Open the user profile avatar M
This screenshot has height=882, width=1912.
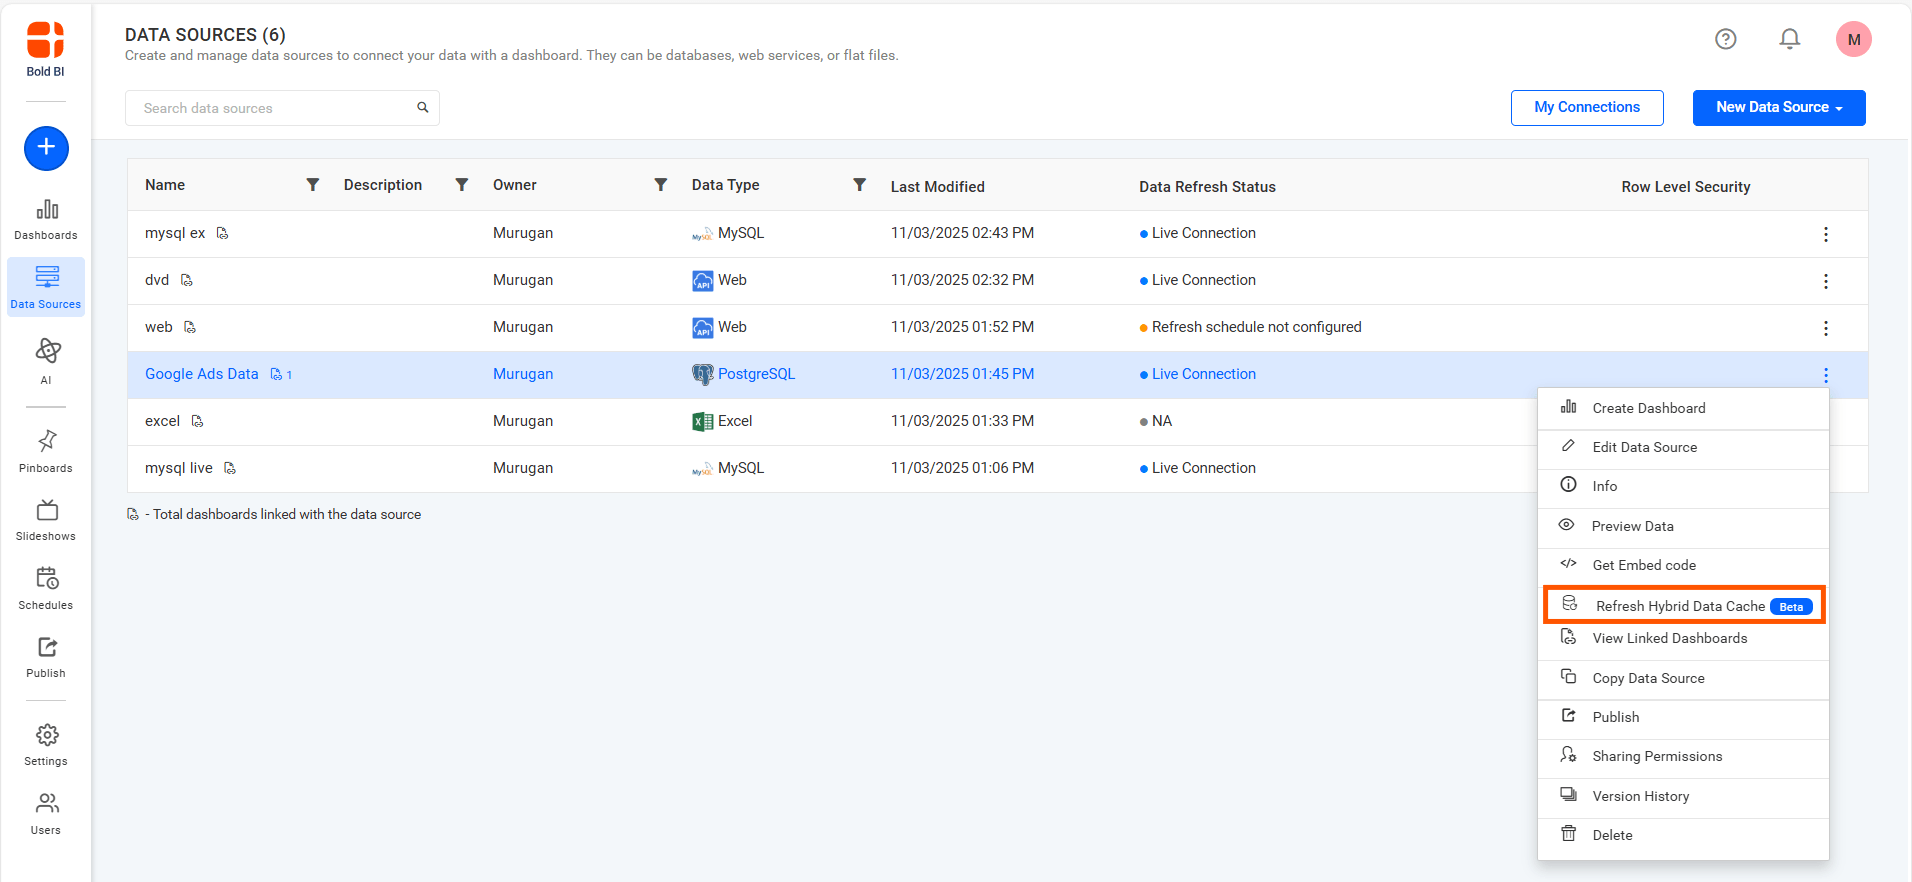1853,39
